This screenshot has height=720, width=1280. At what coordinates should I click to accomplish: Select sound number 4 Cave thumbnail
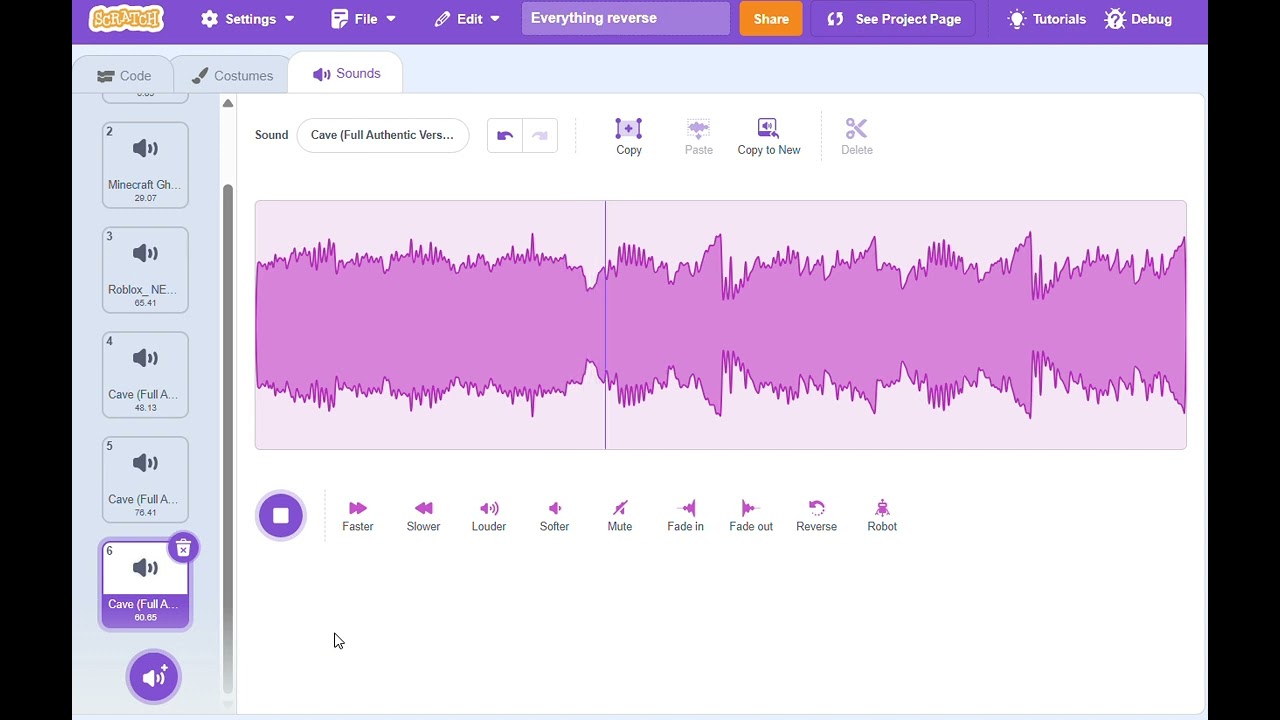(145, 375)
